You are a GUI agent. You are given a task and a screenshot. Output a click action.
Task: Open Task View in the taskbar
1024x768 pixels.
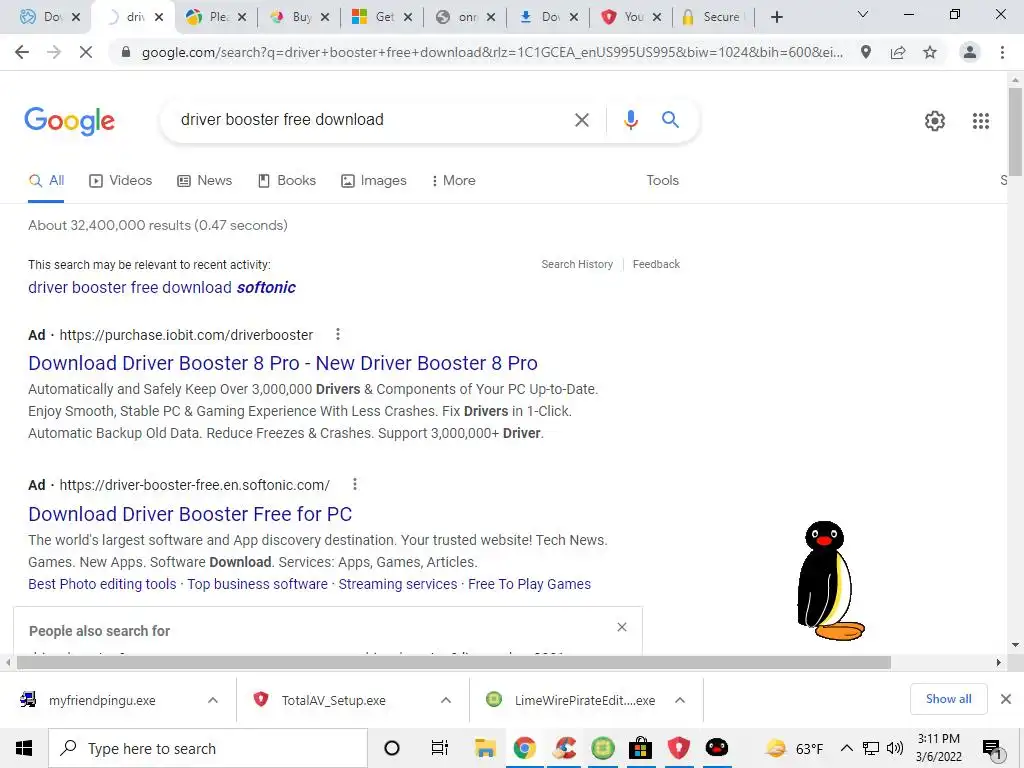click(x=440, y=748)
